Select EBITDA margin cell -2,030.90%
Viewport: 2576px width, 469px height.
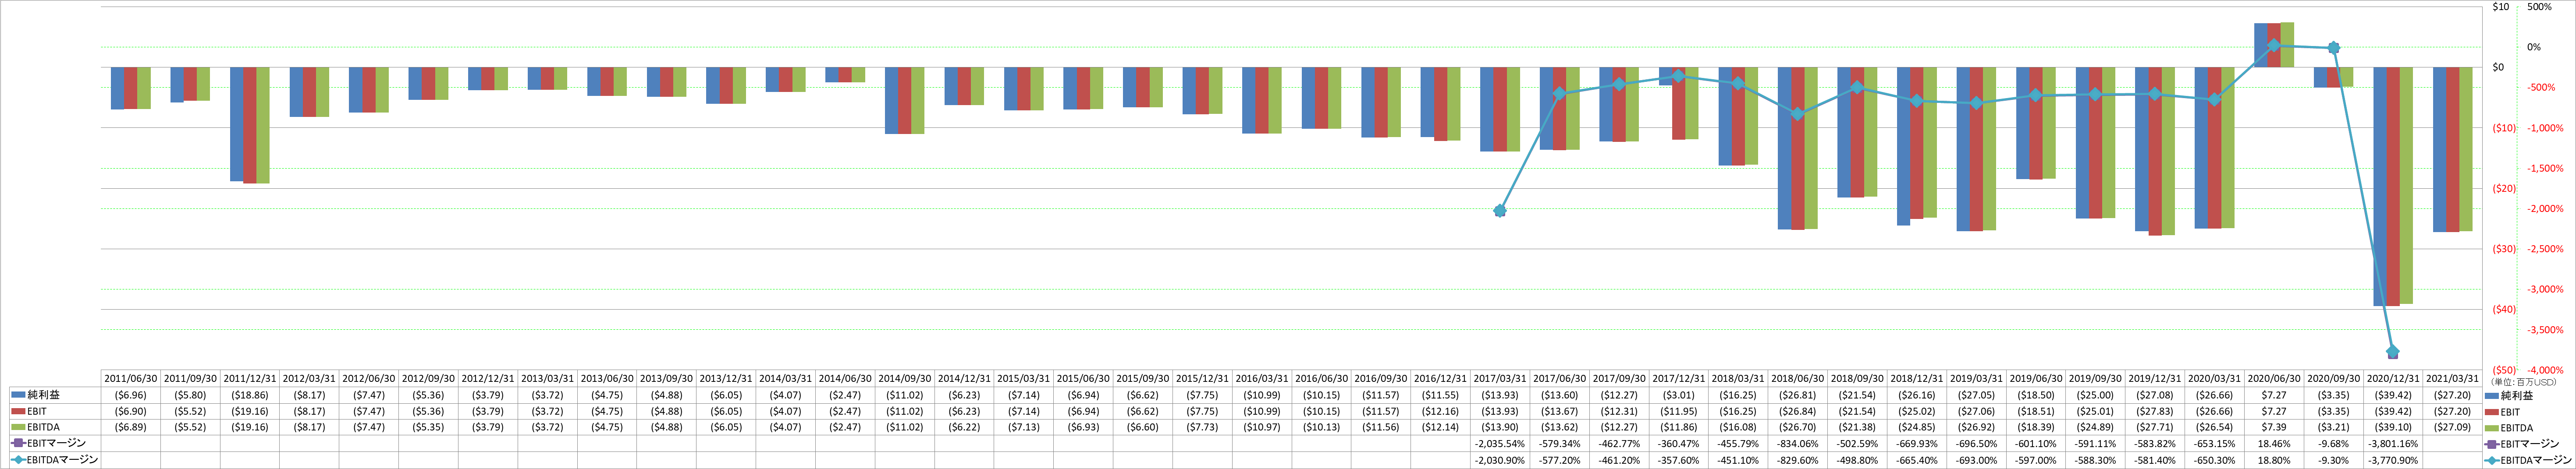[x=1500, y=459]
